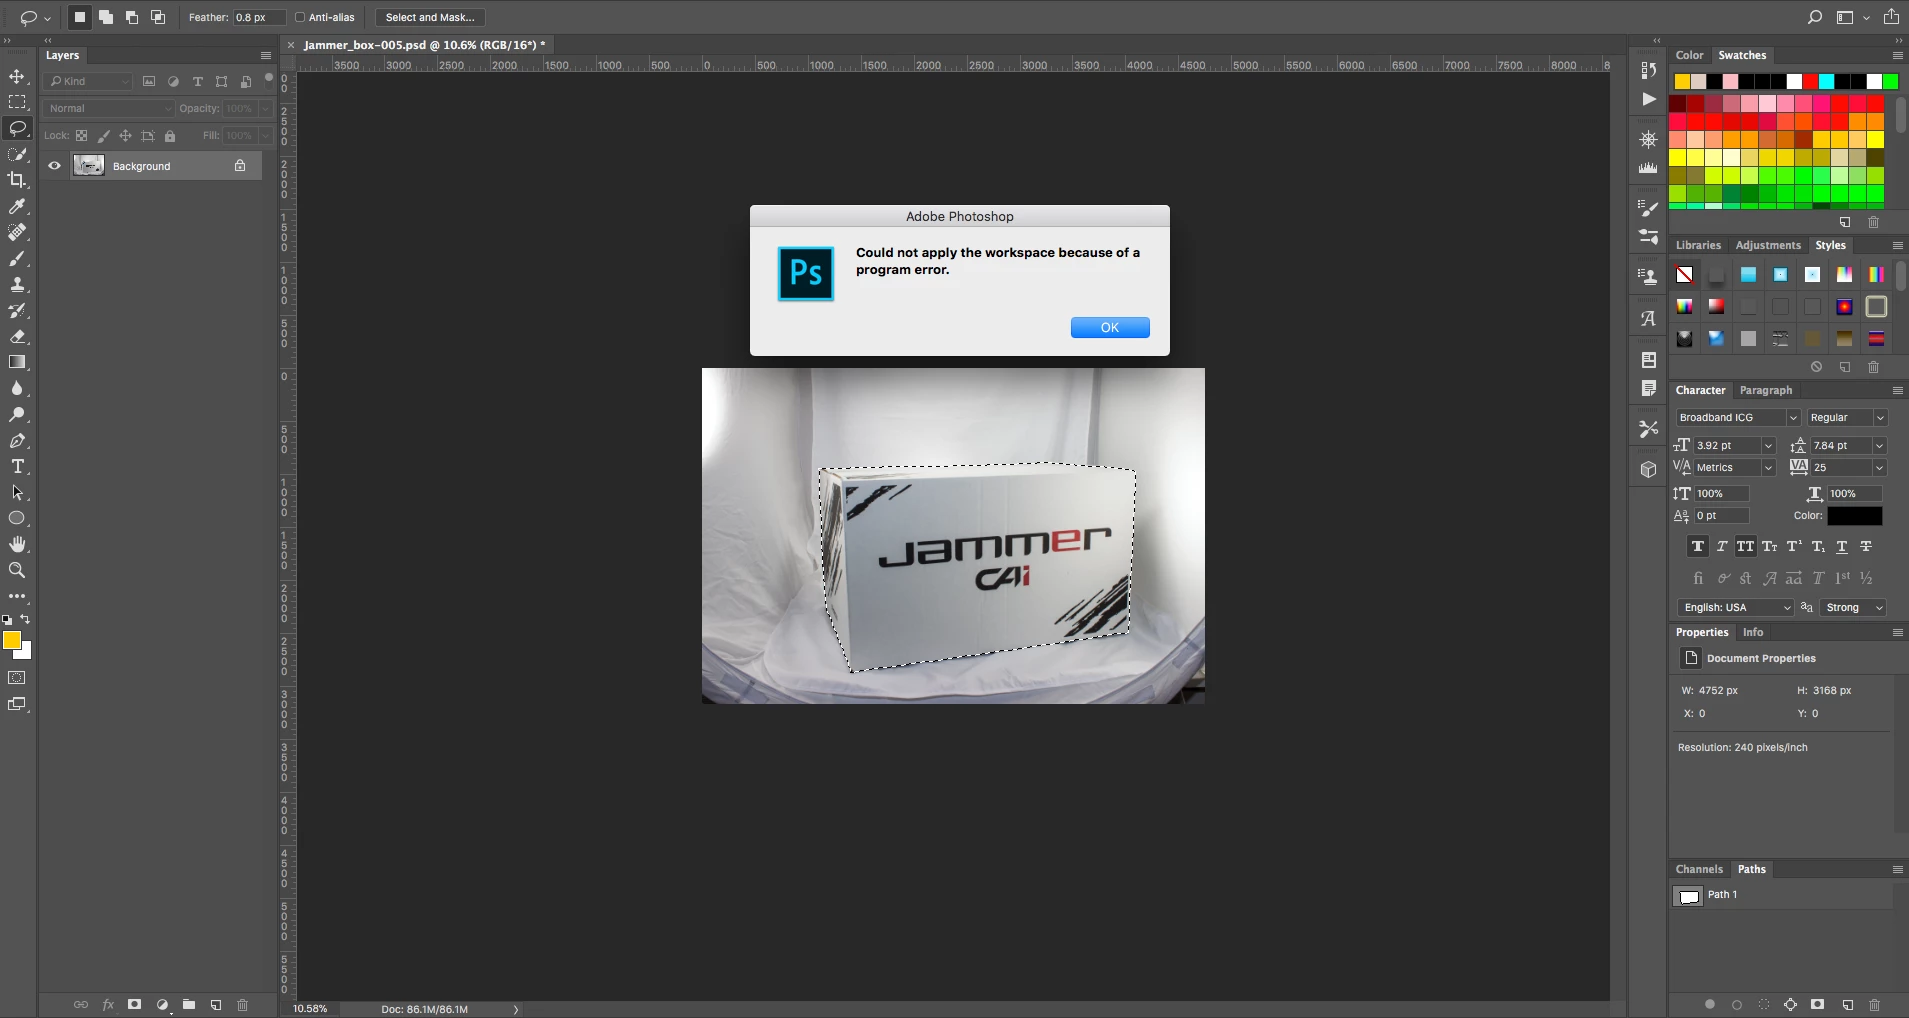The height and width of the screenshot is (1018, 1909).
Task: Toggle All Caps in Character panel
Action: tap(1746, 546)
